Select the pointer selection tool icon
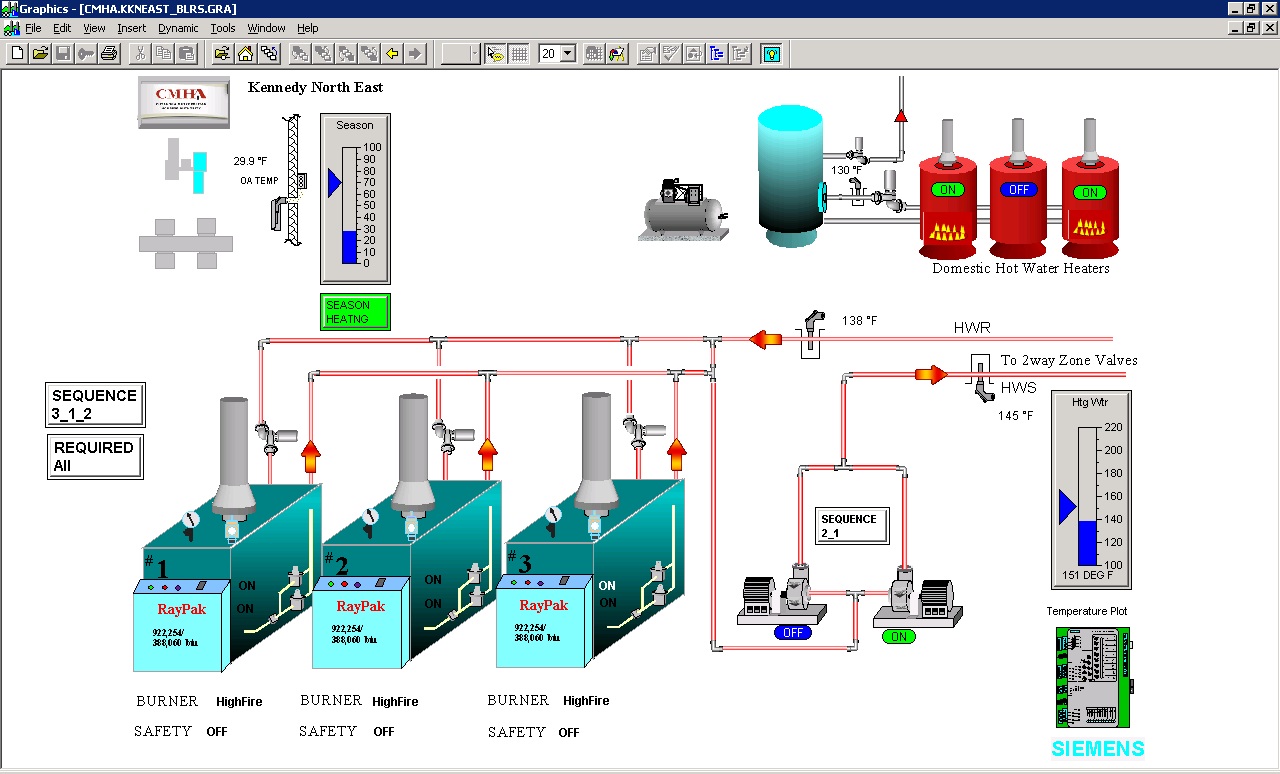1280x774 pixels. 495,54
